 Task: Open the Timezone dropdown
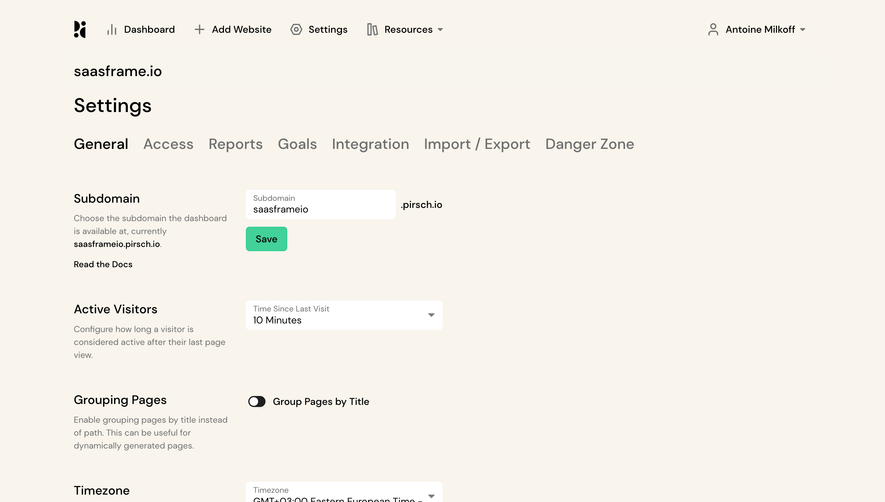[344, 492]
